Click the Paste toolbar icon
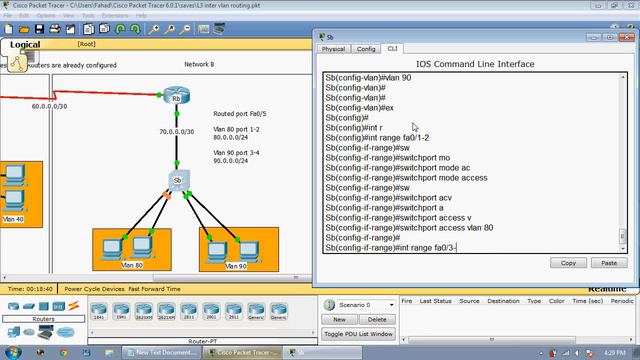The image size is (640, 360). click(104, 29)
